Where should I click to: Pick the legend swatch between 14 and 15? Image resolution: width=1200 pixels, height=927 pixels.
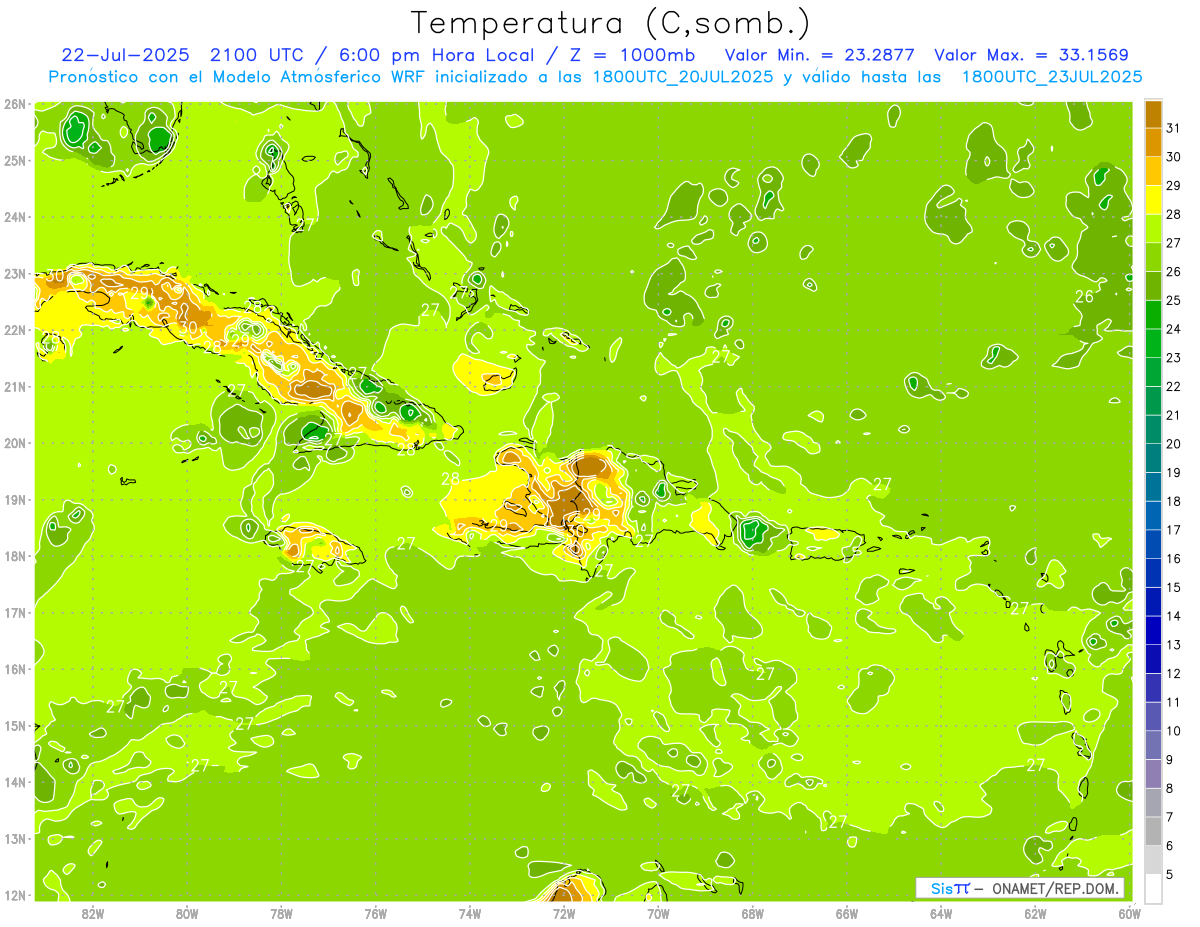pyautogui.click(x=1153, y=601)
